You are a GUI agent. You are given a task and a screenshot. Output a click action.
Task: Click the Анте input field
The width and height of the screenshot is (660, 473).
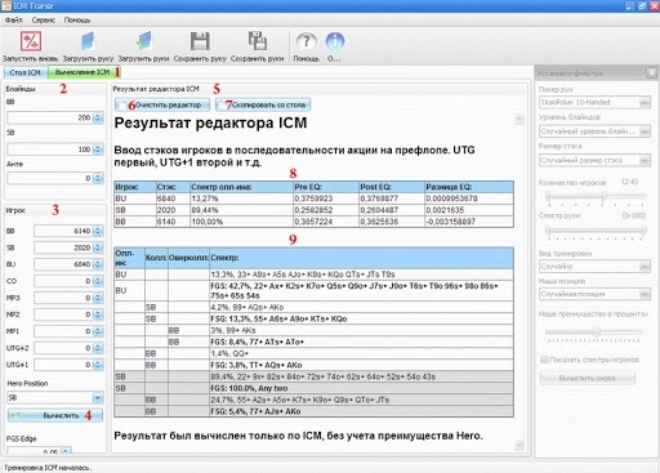pos(51,178)
